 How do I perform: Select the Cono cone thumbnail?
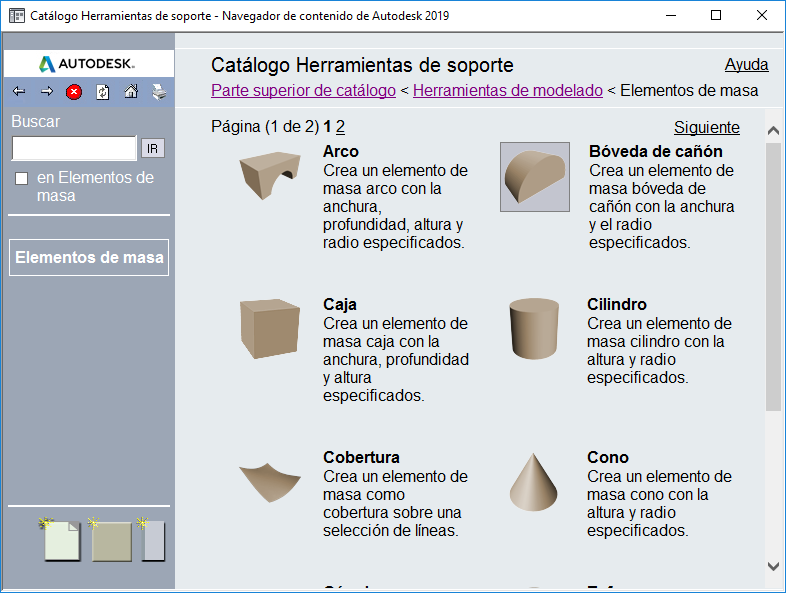[x=533, y=482]
